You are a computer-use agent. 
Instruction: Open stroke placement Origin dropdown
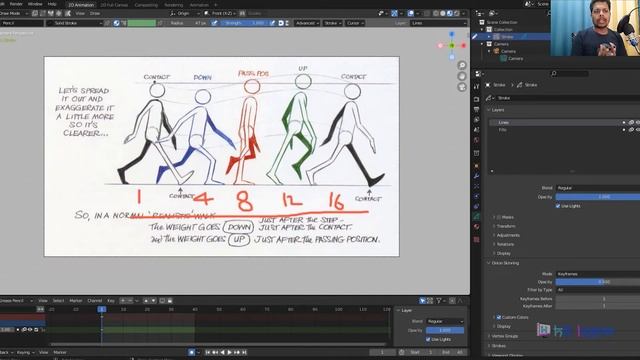(x=184, y=13)
